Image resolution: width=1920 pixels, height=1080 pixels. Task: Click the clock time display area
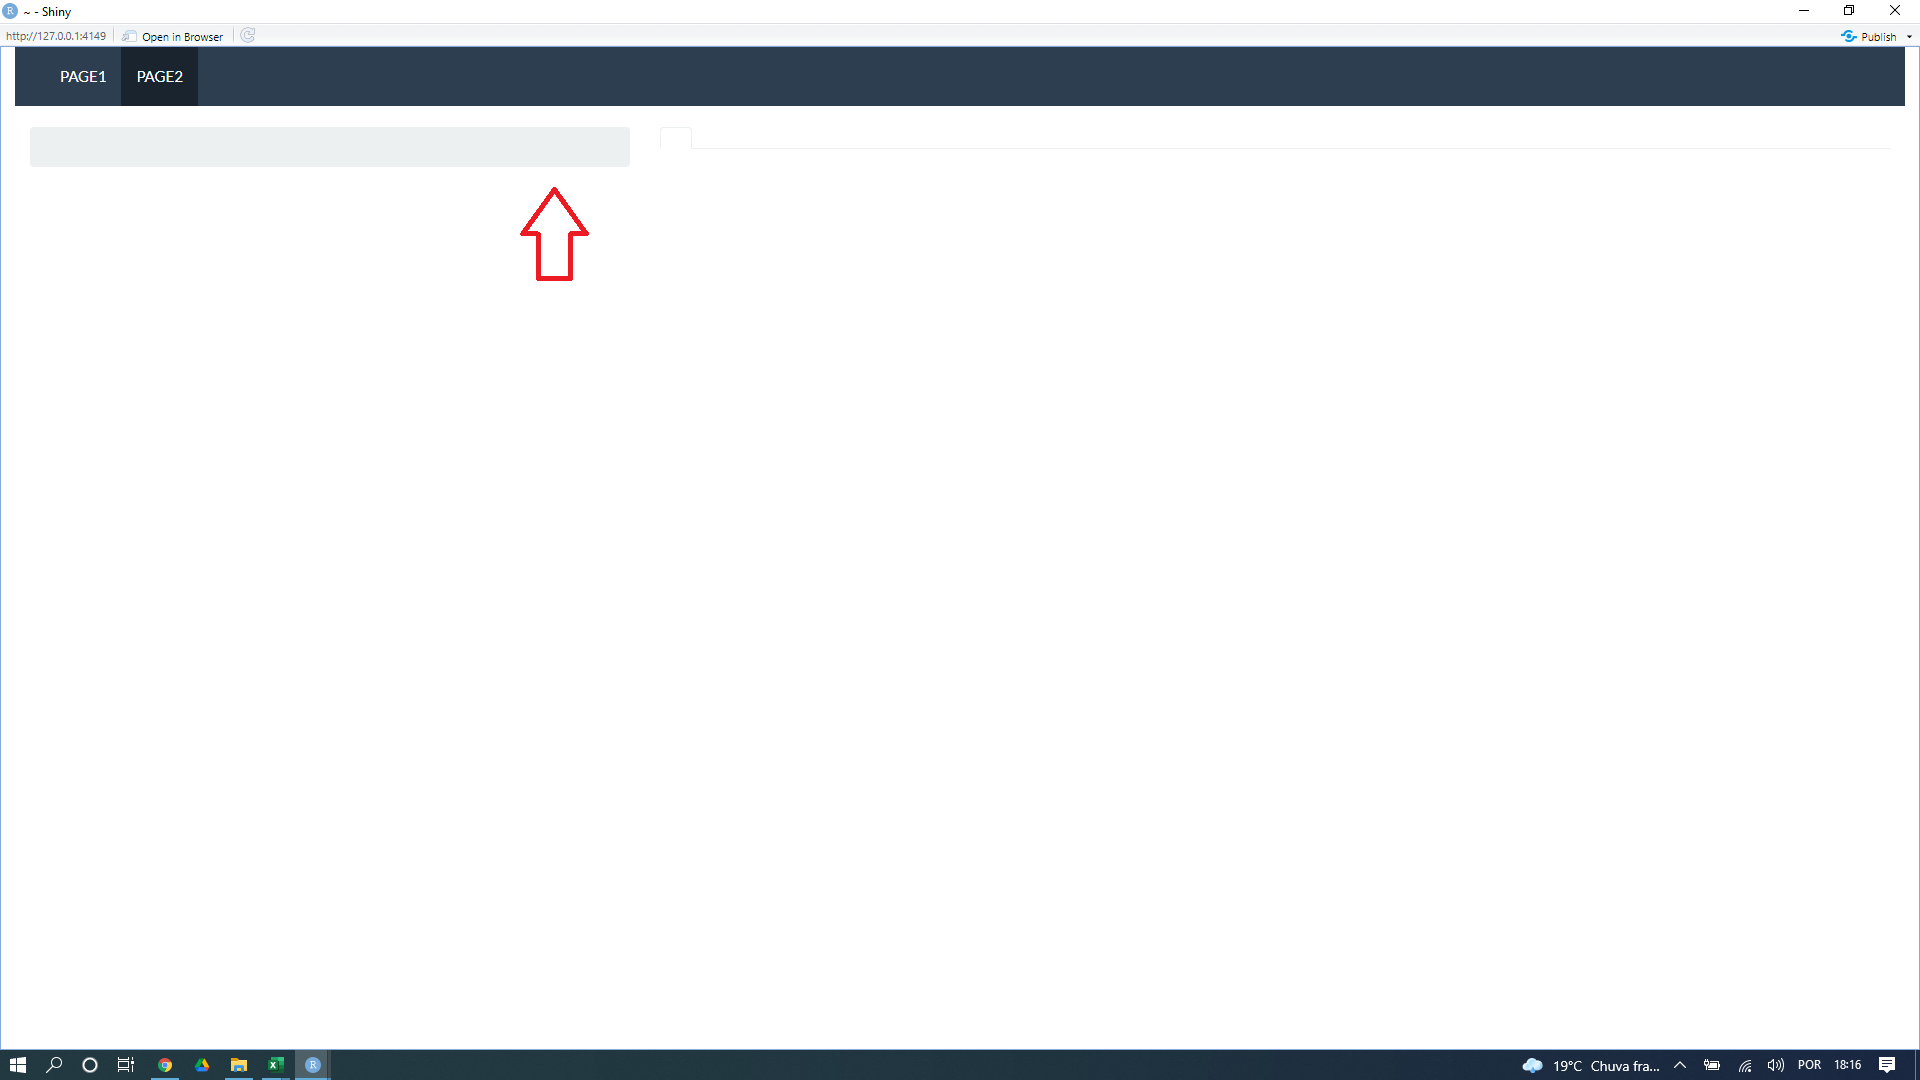(x=1854, y=1064)
